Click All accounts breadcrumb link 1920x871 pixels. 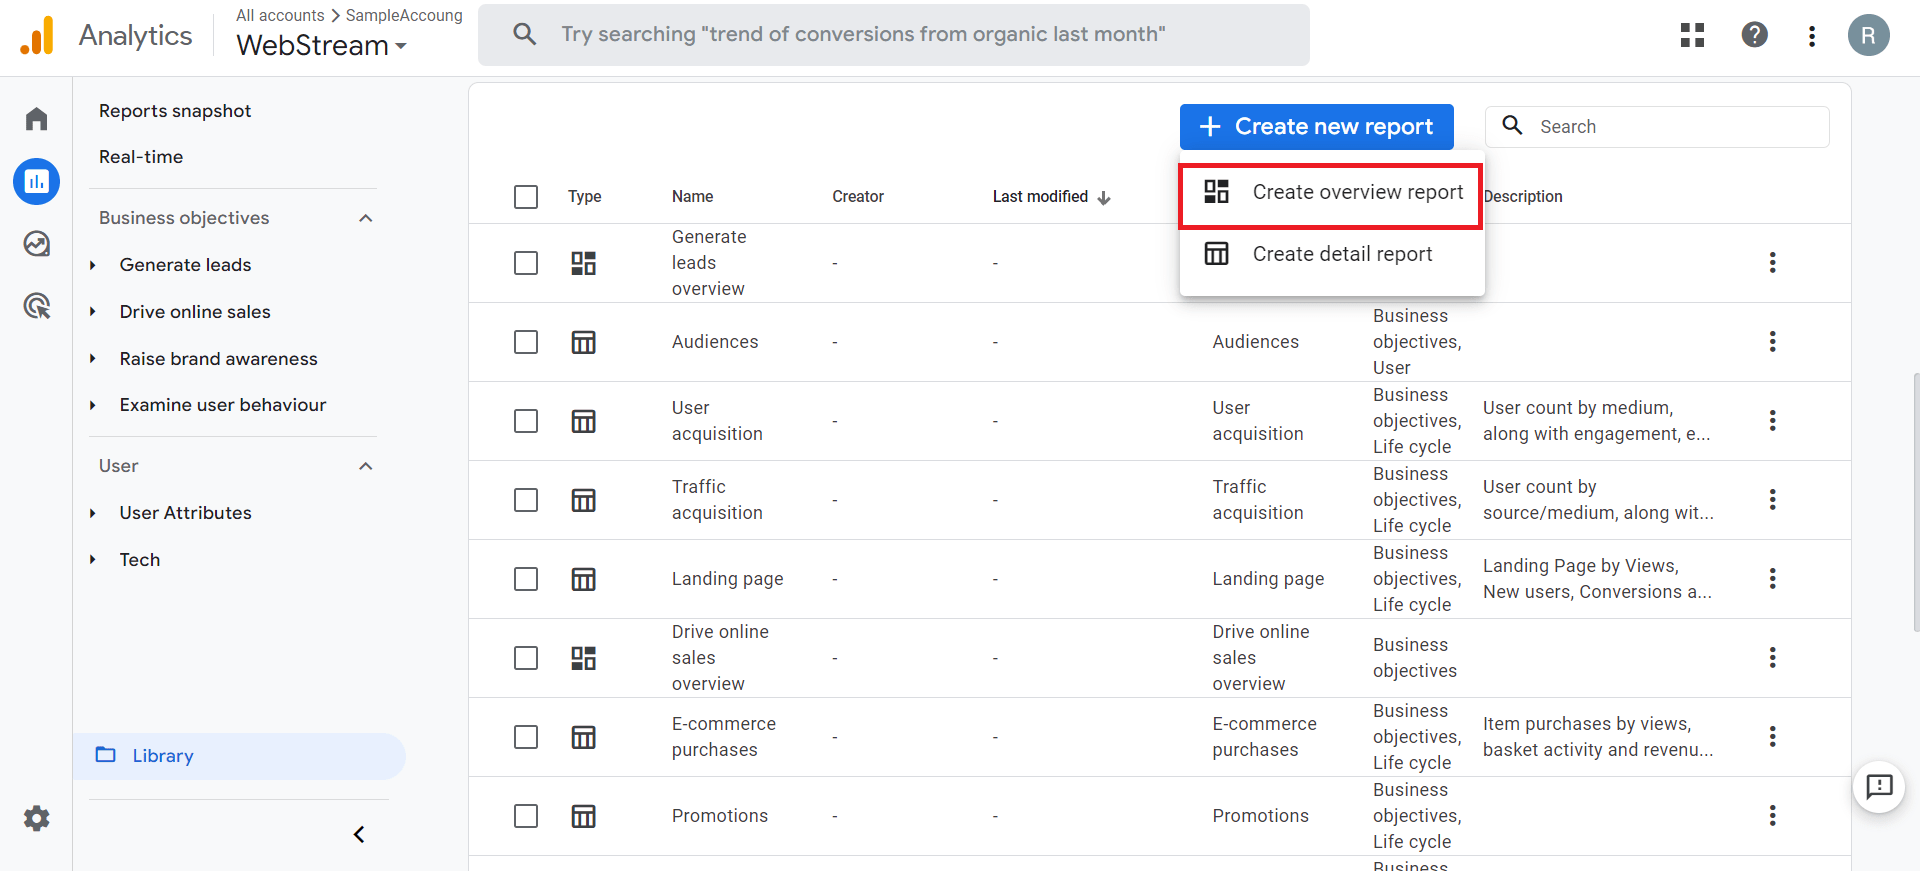click(x=280, y=15)
